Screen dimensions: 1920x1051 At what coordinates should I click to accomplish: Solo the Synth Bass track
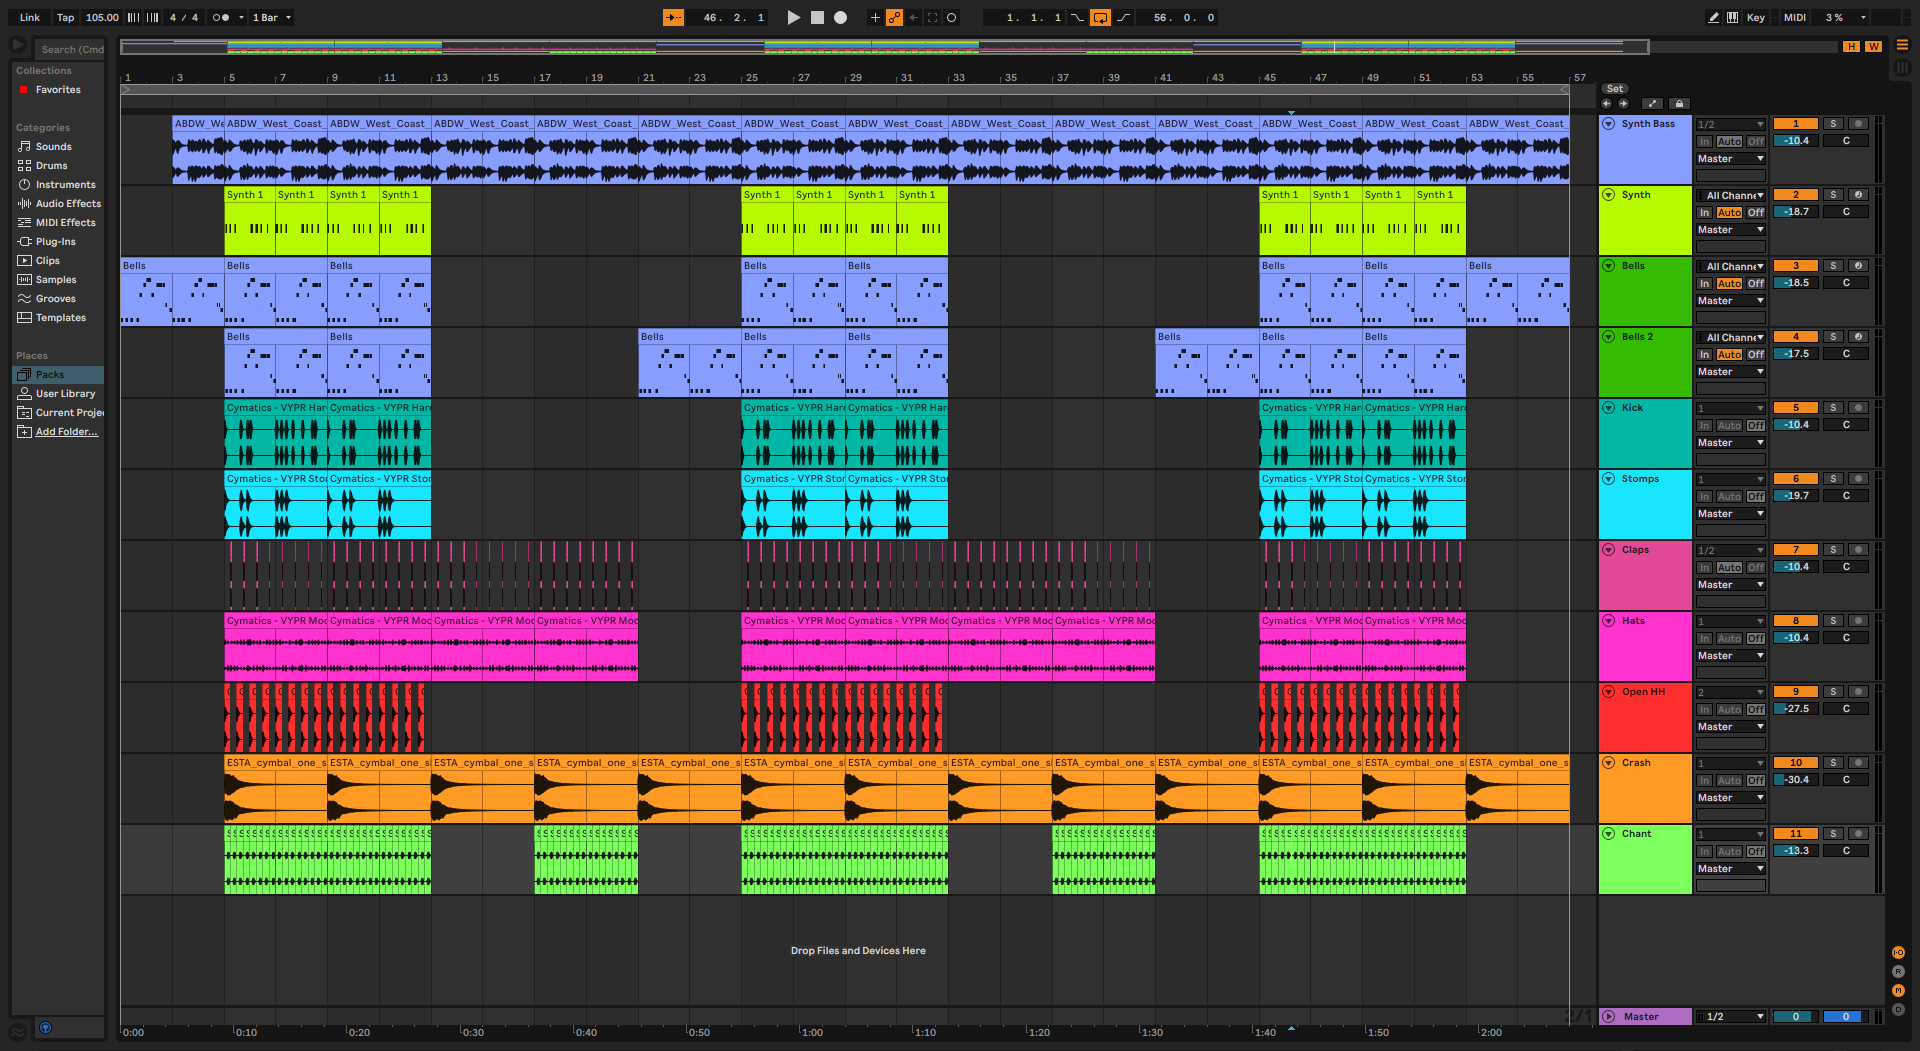(x=1833, y=124)
